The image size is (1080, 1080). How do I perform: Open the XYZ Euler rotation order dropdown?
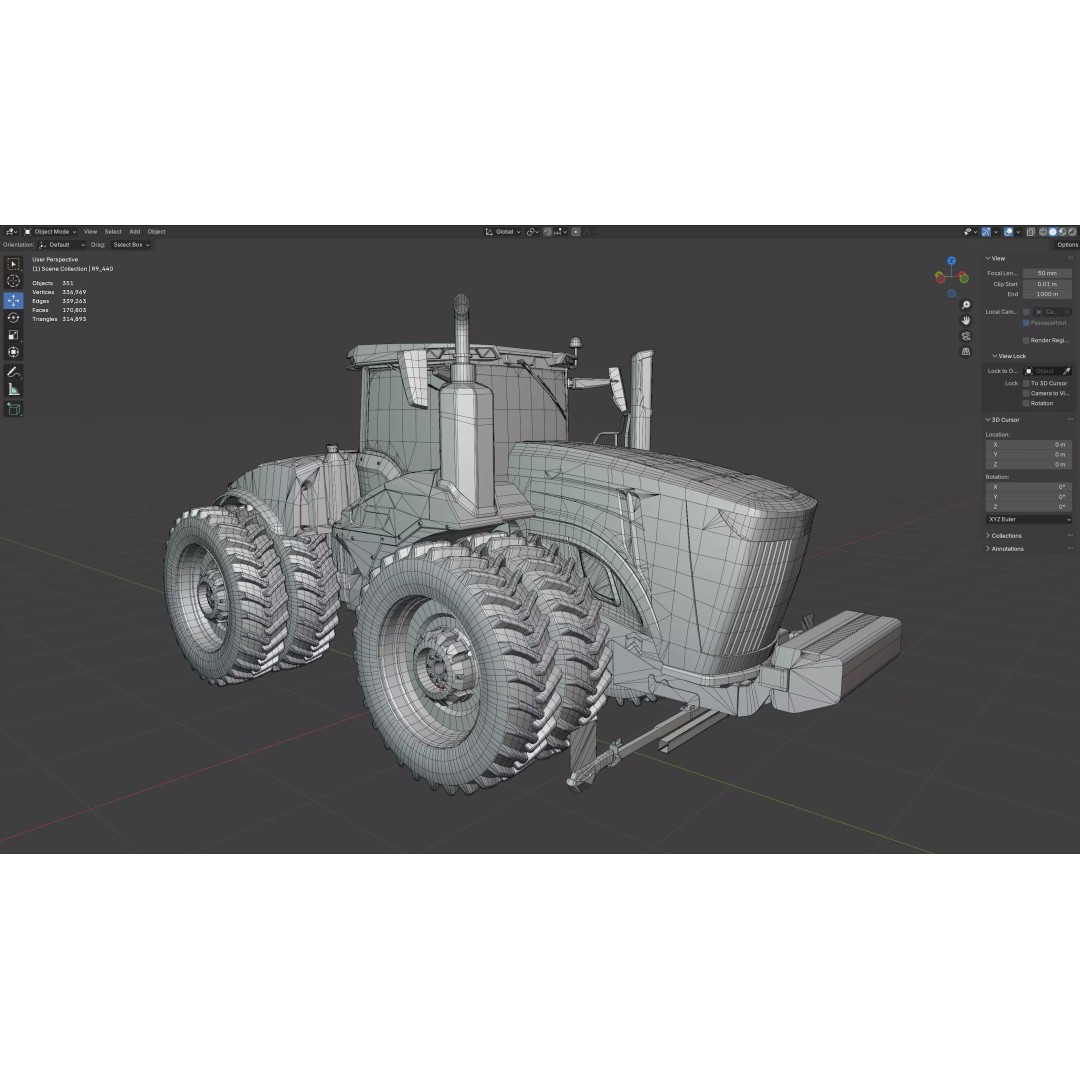[x=1028, y=519]
